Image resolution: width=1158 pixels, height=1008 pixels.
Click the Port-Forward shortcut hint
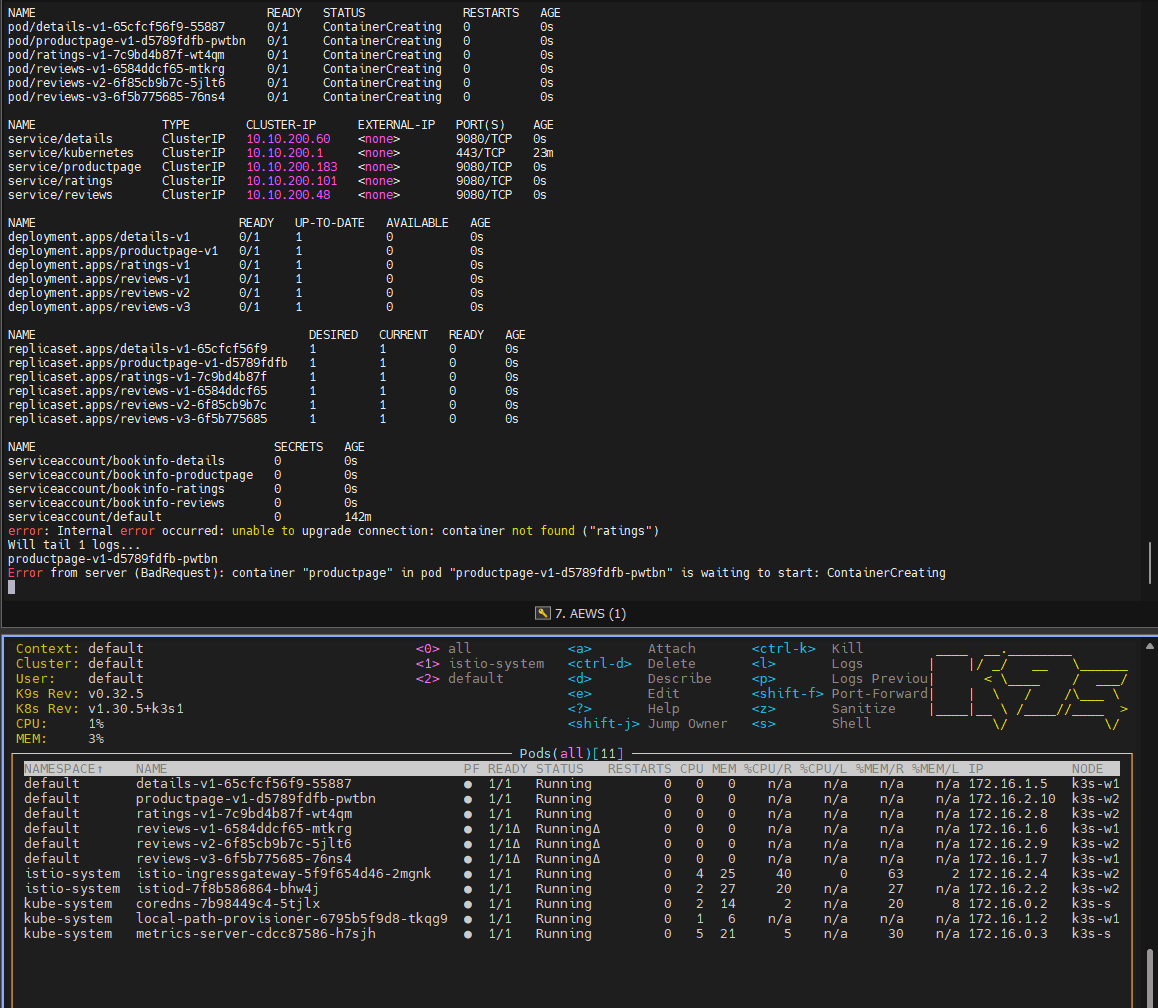pyautogui.click(x=880, y=694)
